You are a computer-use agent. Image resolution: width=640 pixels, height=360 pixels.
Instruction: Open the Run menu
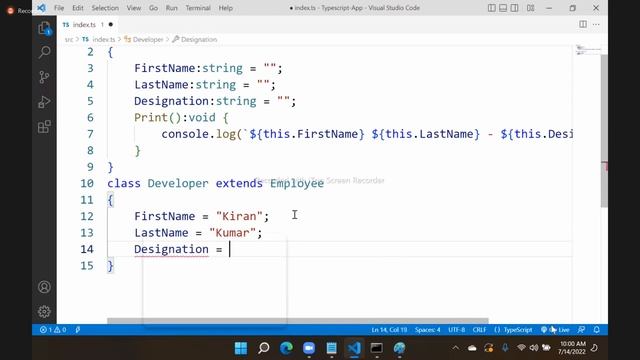171,8
